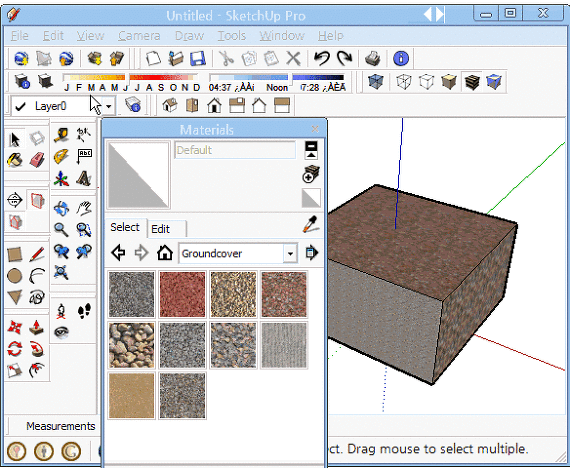Pick the Tape Measure tool
This screenshot has width=570, height=468.
click(x=61, y=135)
